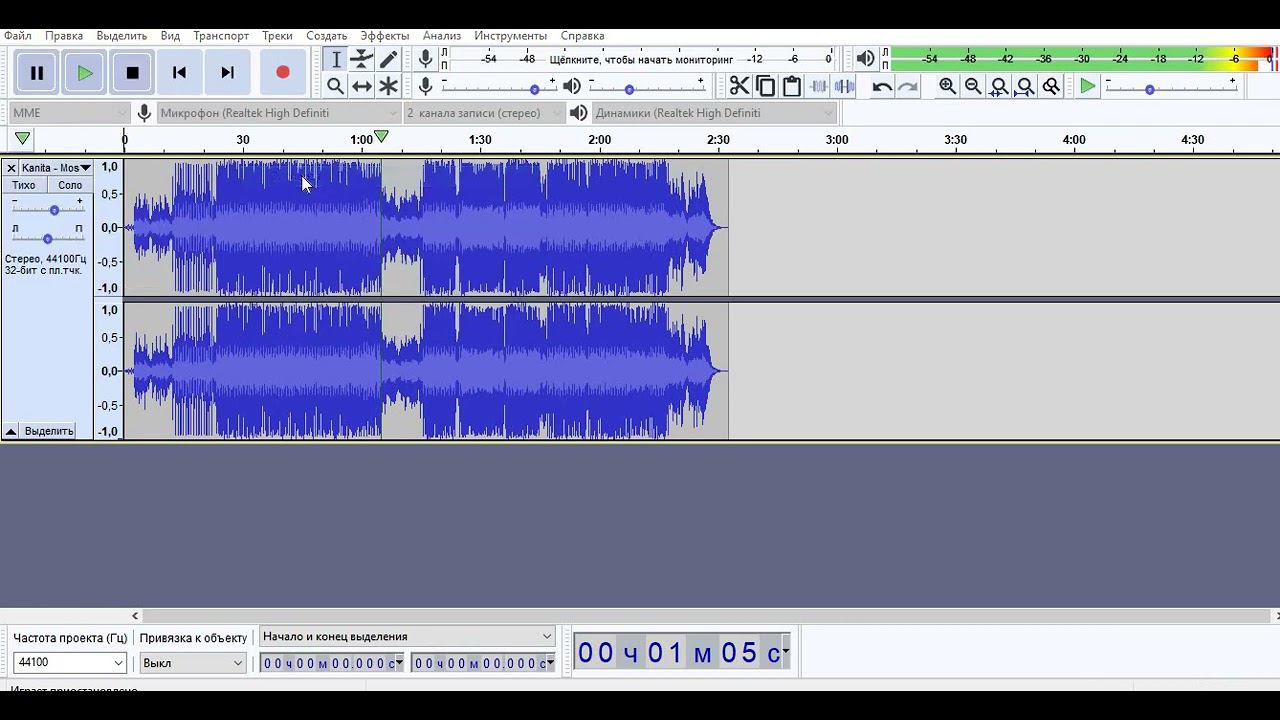1280x720 pixels.
Task: Open the Создать menu
Action: click(x=327, y=35)
